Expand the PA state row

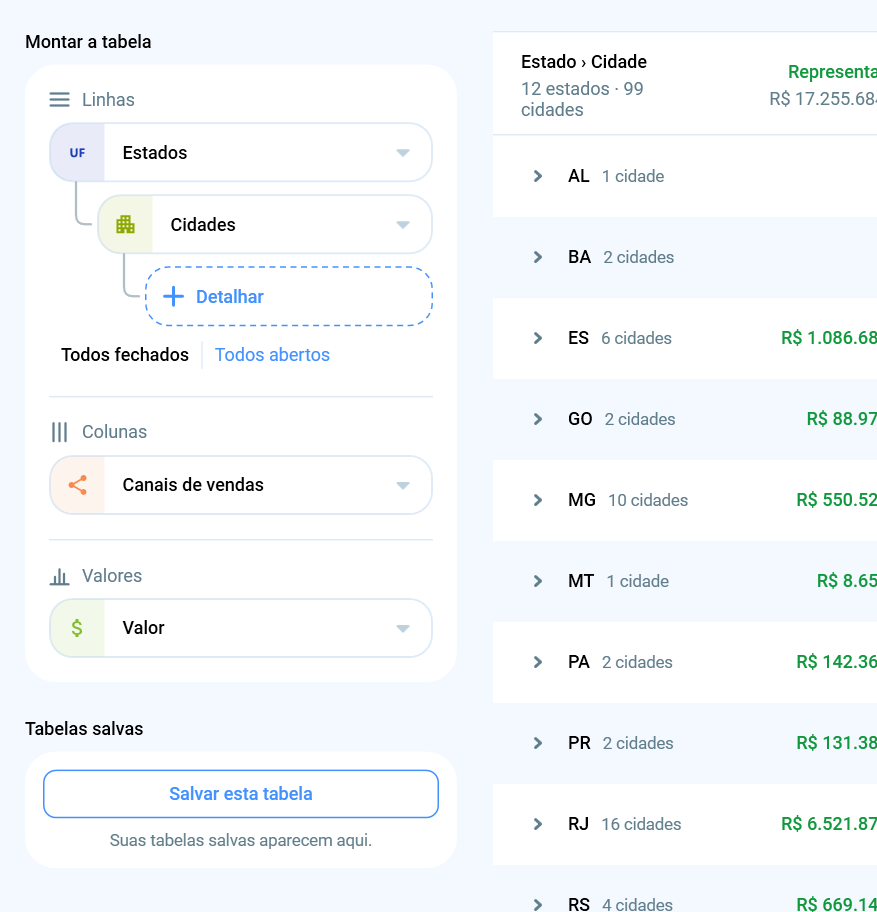pyautogui.click(x=538, y=662)
